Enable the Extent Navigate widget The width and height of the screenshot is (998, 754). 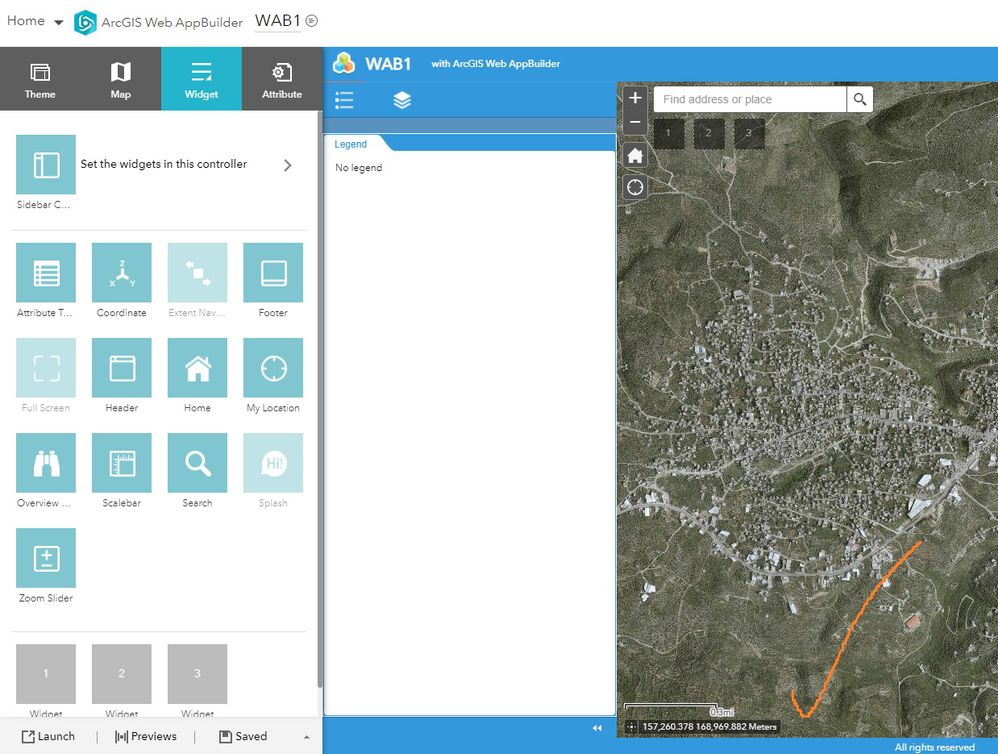(197, 272)
